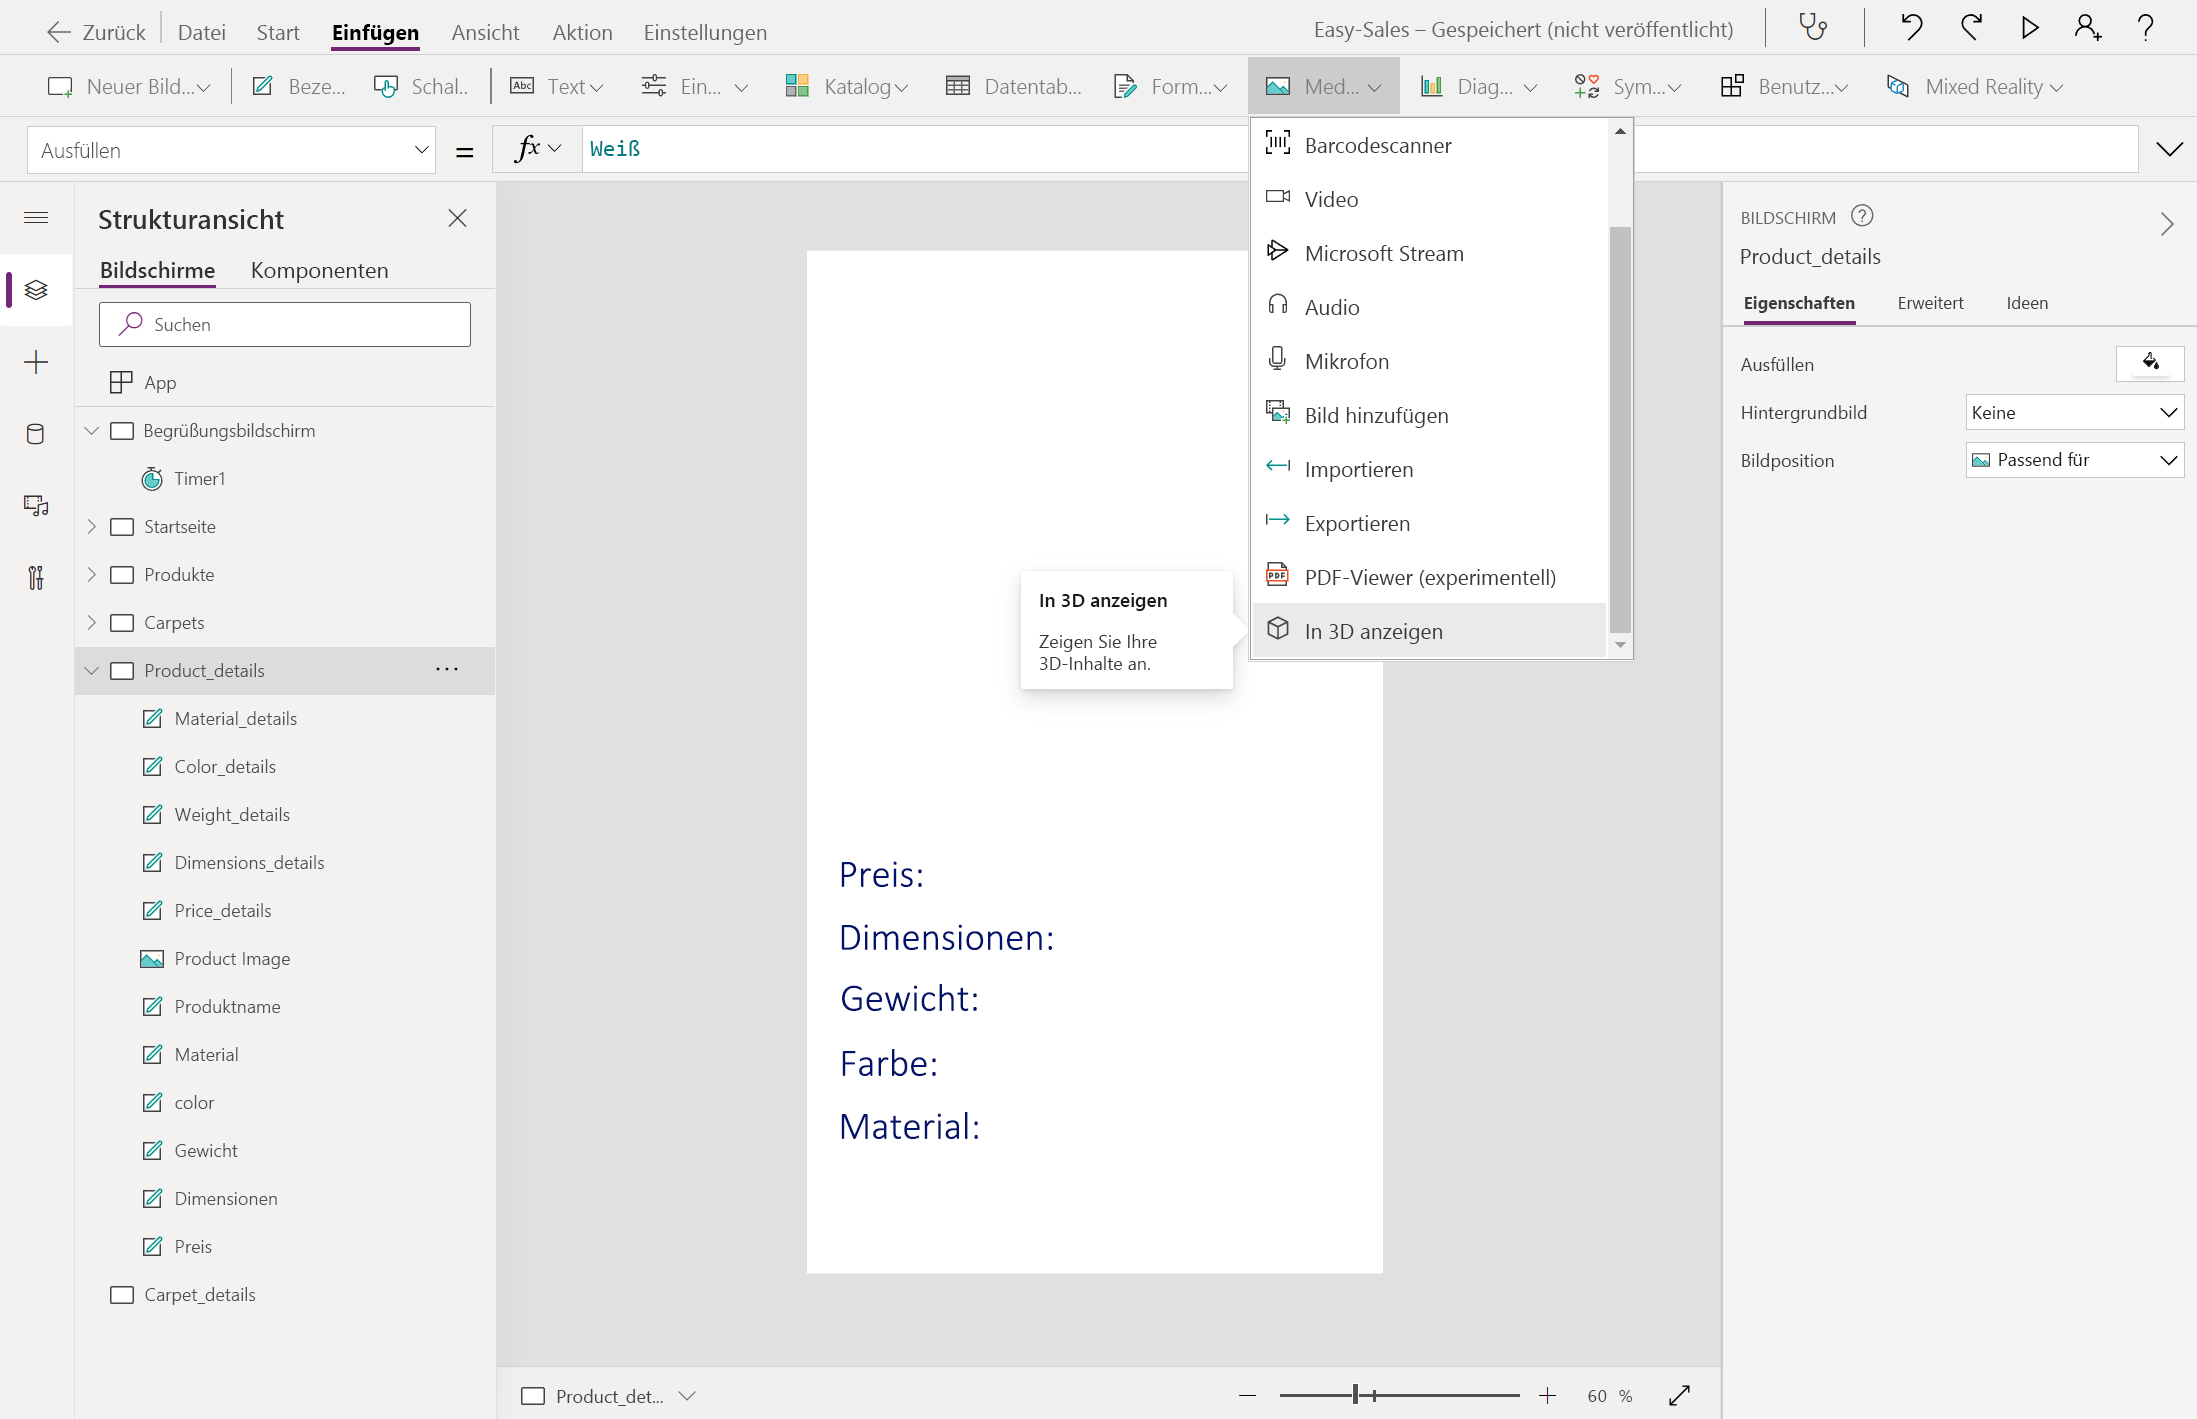
Task: Click the Insert plus sidebar icon
Action: (x=36, y=362)
